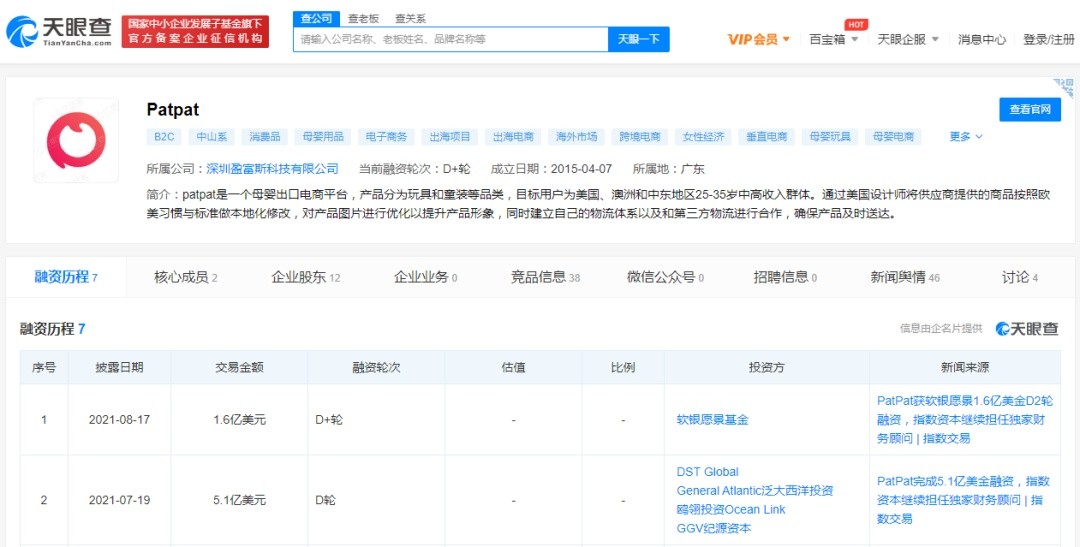
Task: Click the 出海项目 tag
Action: click(450, 136)
